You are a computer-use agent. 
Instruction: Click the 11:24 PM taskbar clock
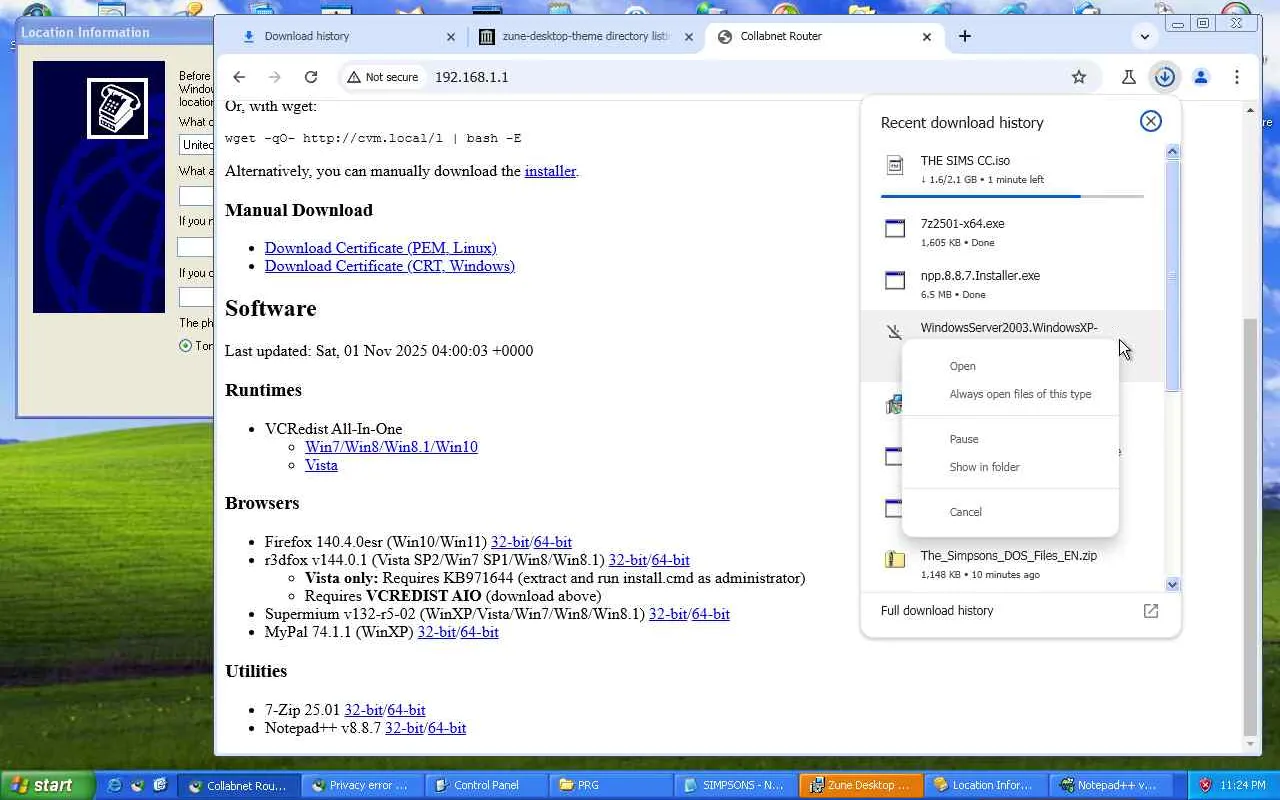(1245, 785)
